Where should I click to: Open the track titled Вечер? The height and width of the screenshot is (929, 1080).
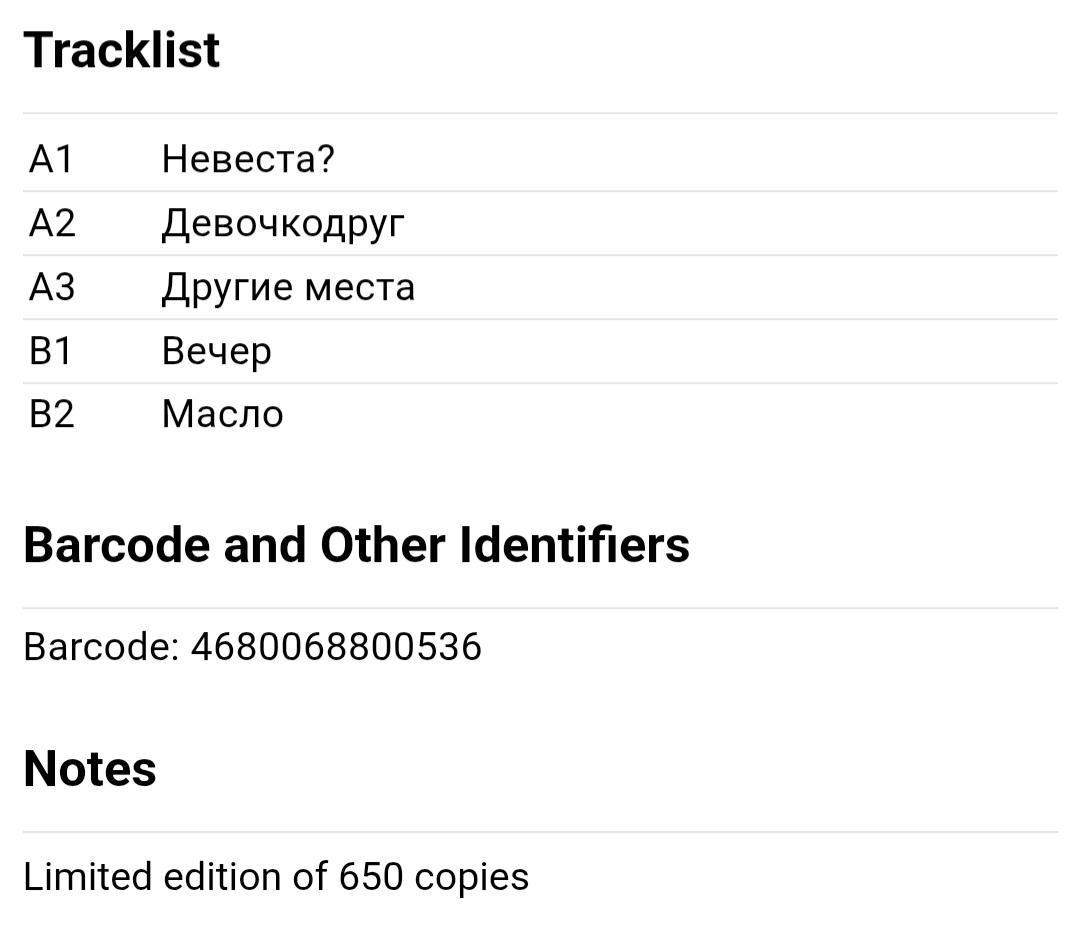tap(216, 353)
